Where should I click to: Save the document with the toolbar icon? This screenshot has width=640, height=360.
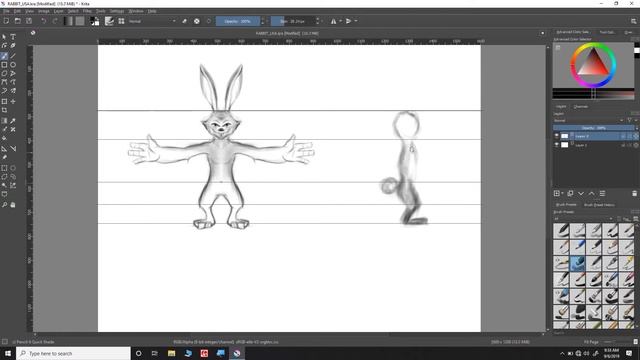click(29, 21)
